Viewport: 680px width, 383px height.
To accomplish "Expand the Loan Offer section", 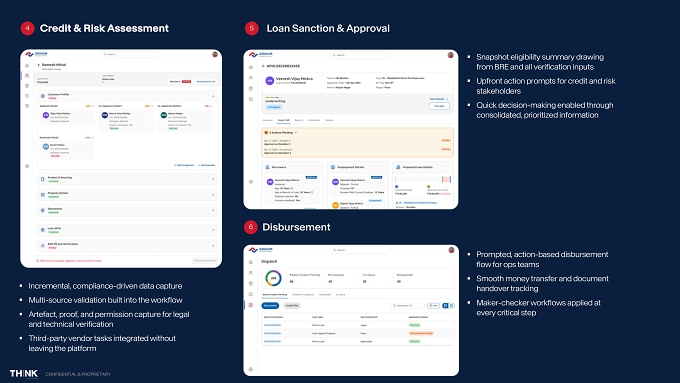I will coord(213,229).
